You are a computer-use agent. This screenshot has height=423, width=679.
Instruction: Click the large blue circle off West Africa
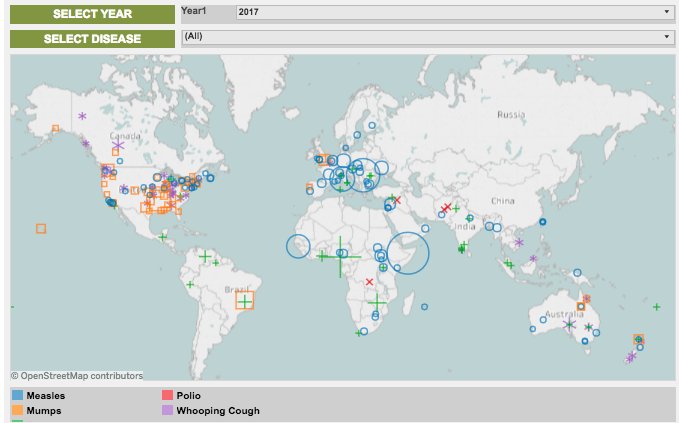299,246
